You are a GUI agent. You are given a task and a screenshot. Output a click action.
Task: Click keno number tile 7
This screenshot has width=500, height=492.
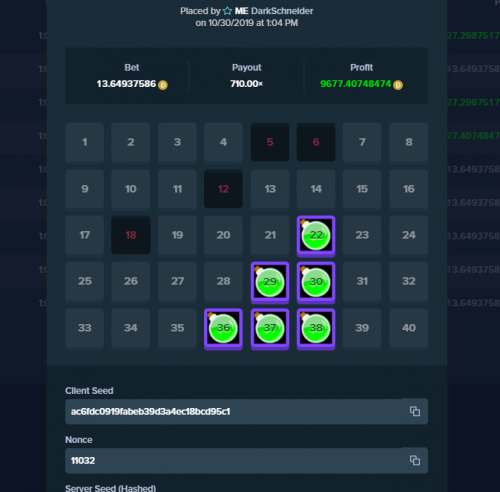362,142
